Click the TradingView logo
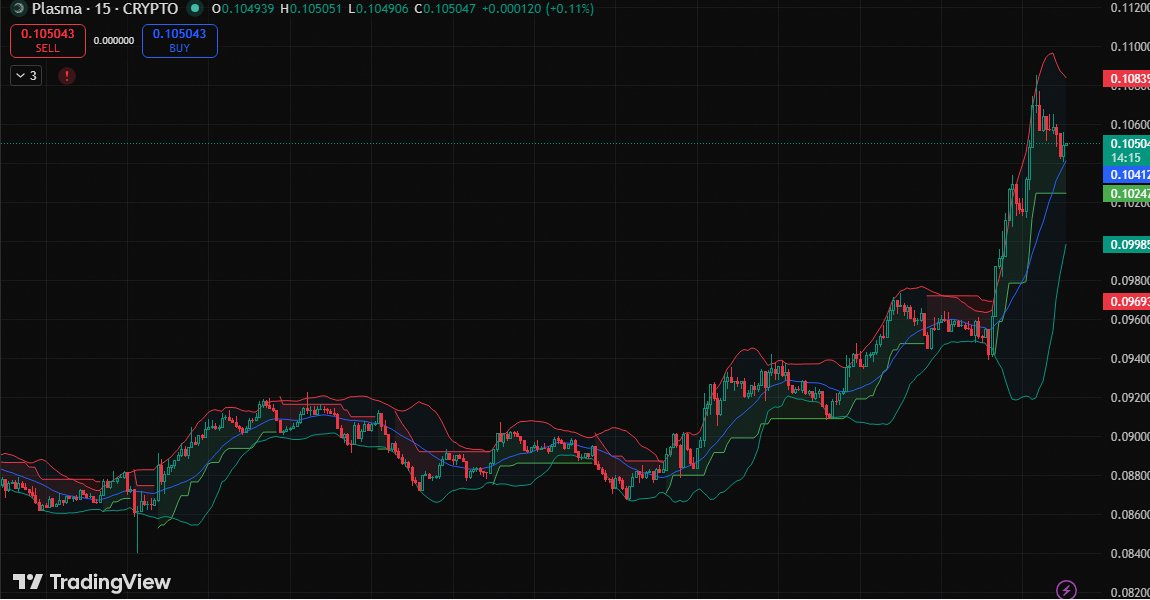1150x600 pixels. (92, 582)
